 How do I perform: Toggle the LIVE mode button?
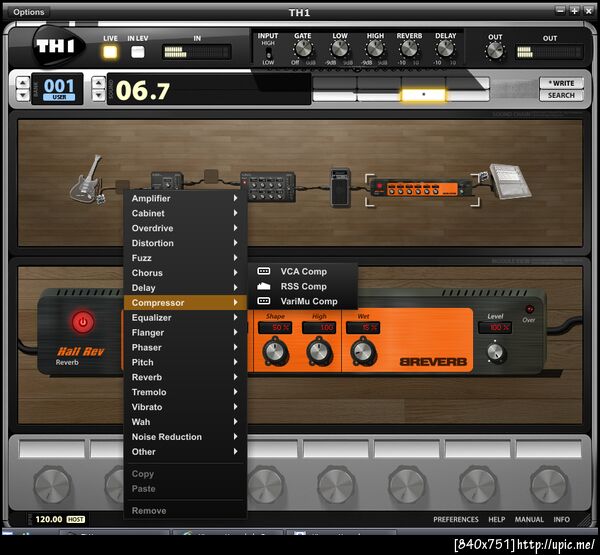pos(110,52)
